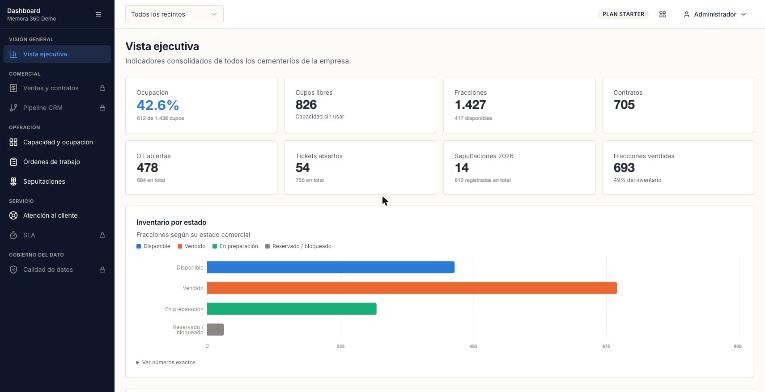
Task: Click the 'Capacidad sin usar' caption
Action: click(x=320, y=117)
